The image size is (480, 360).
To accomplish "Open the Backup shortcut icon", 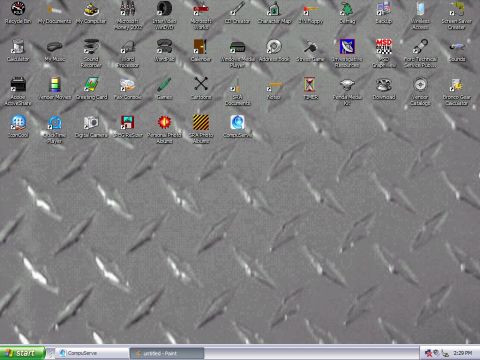I will (x=384, y=9).
